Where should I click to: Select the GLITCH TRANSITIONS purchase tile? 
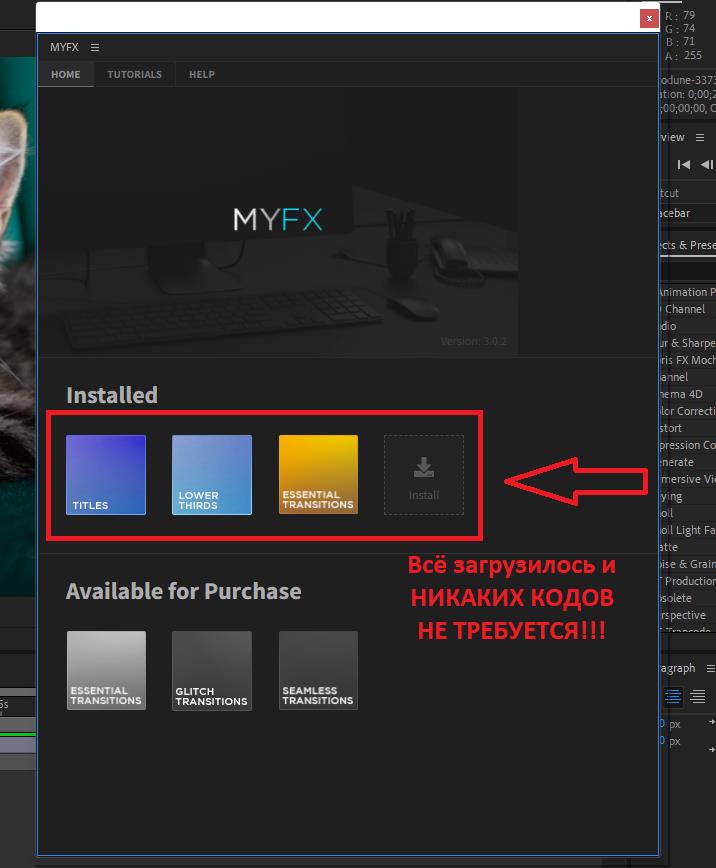click(x=212, y=671)
